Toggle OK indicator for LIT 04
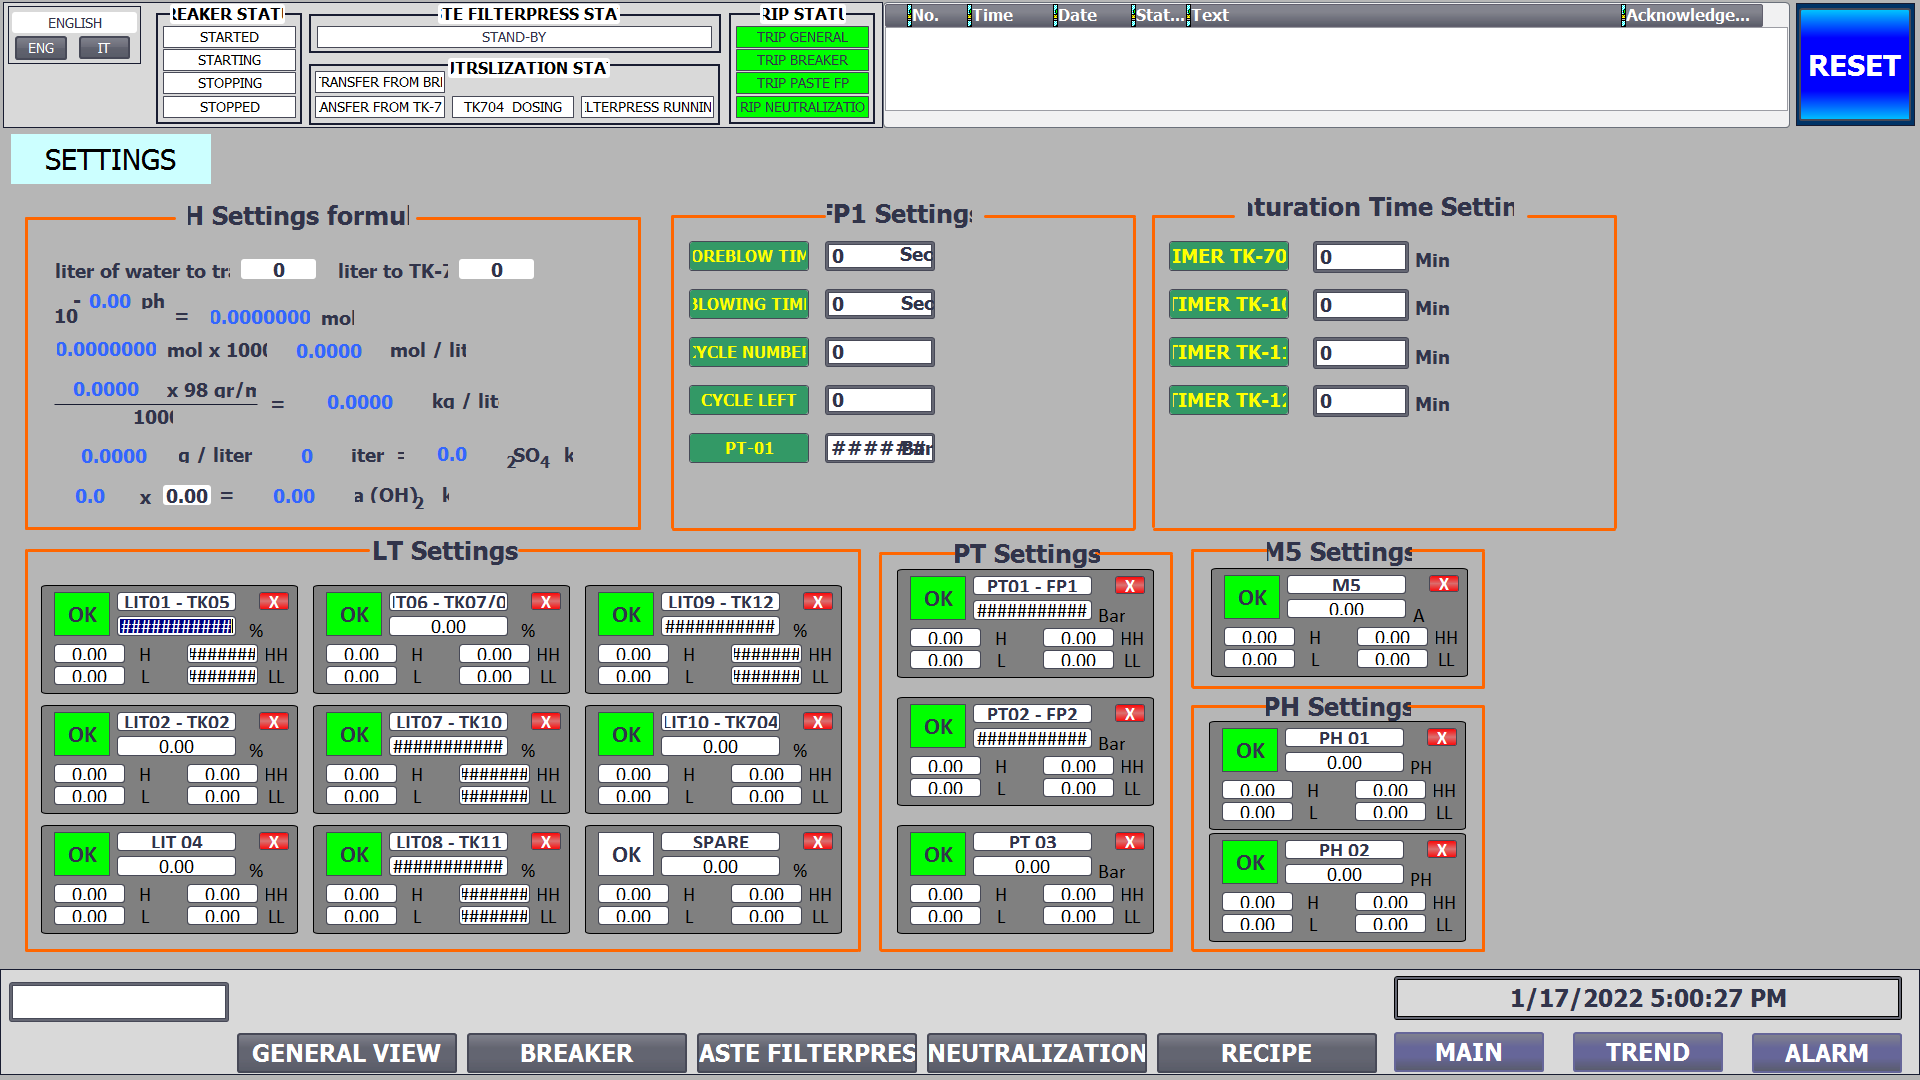 tap(82, 855)
